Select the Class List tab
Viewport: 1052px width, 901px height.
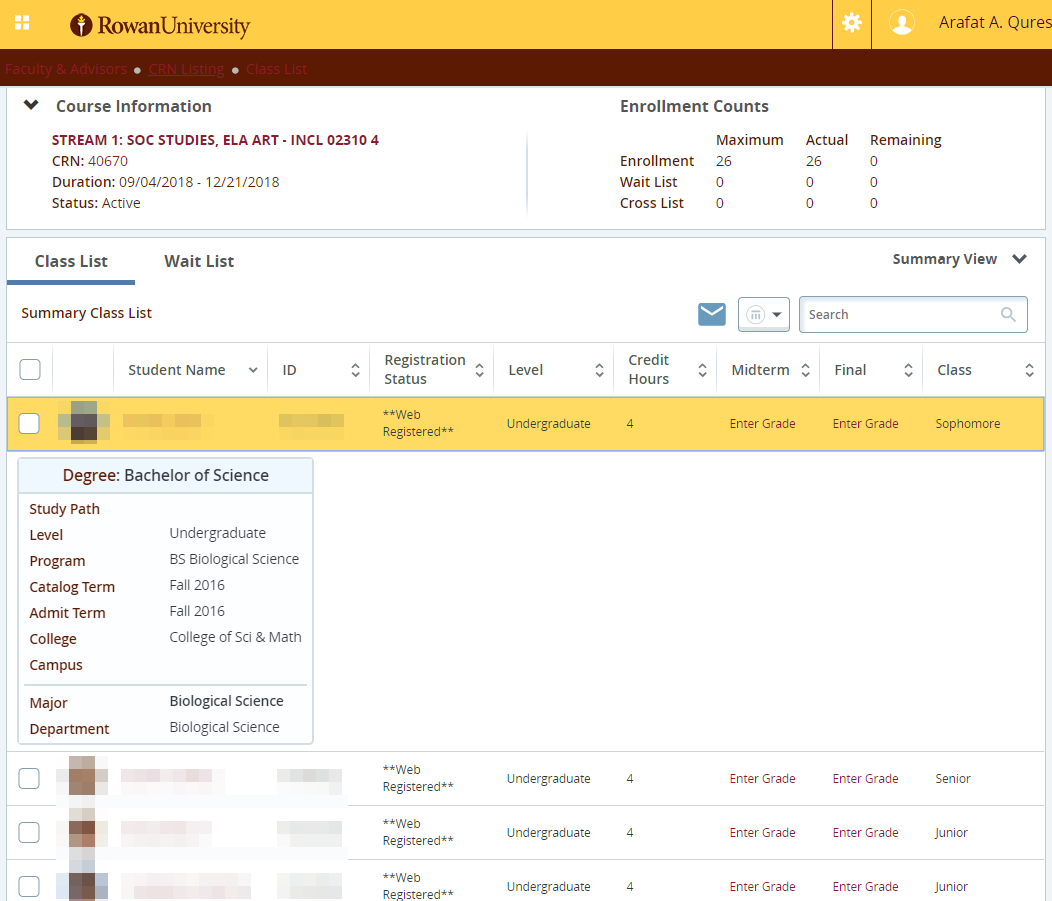coord(71,261)
